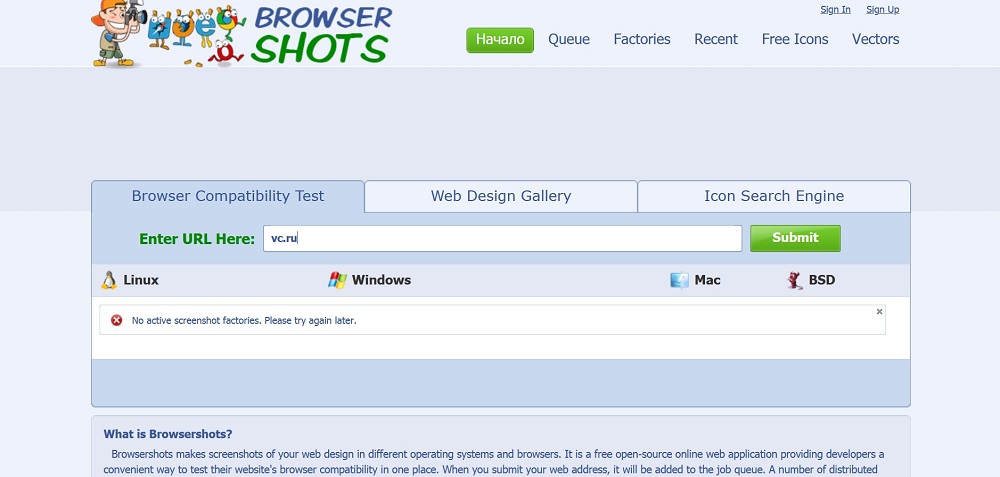
Task: Switch to Icon Search Engine tab
Action: [774, 196]
